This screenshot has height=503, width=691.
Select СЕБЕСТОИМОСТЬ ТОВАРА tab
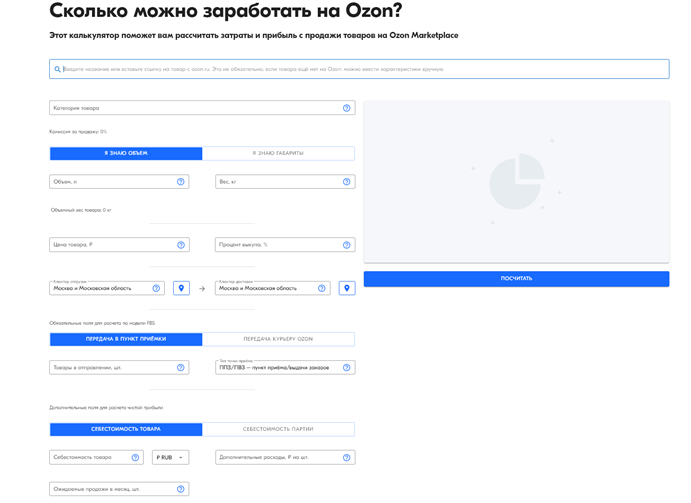pos(126,429)
